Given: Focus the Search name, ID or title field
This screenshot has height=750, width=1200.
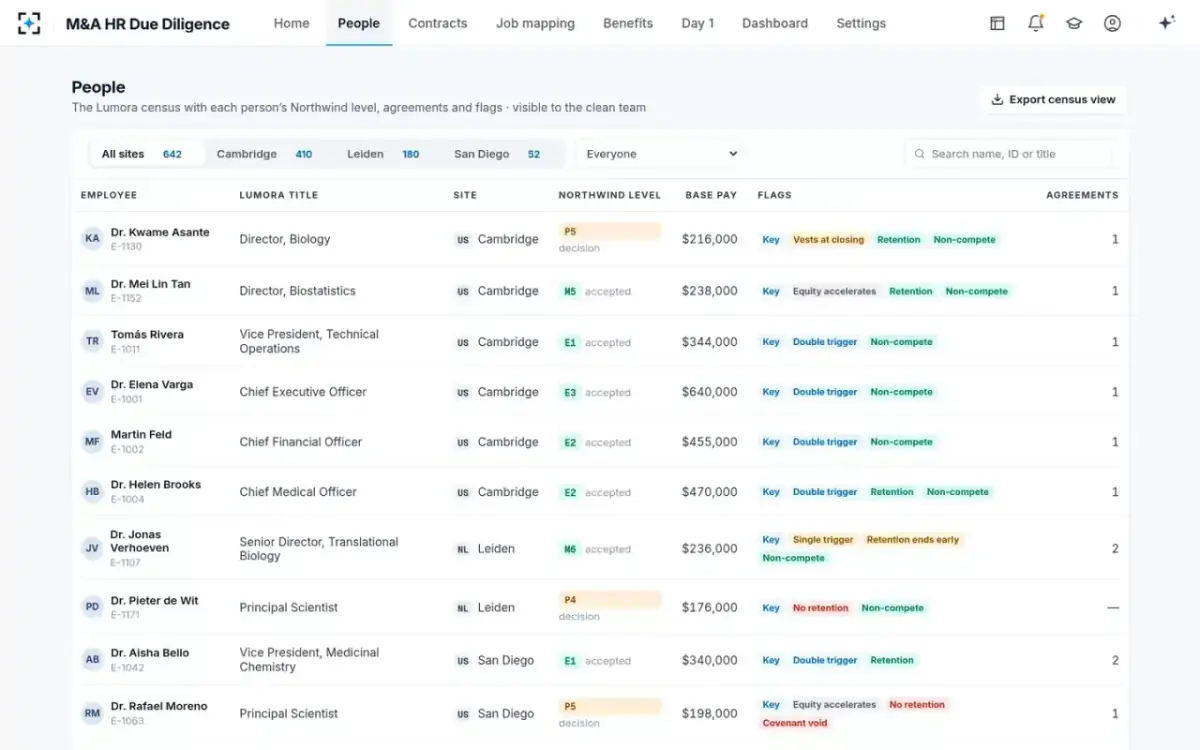Looking at the screenshot, I should click(x=1008, y=154).
